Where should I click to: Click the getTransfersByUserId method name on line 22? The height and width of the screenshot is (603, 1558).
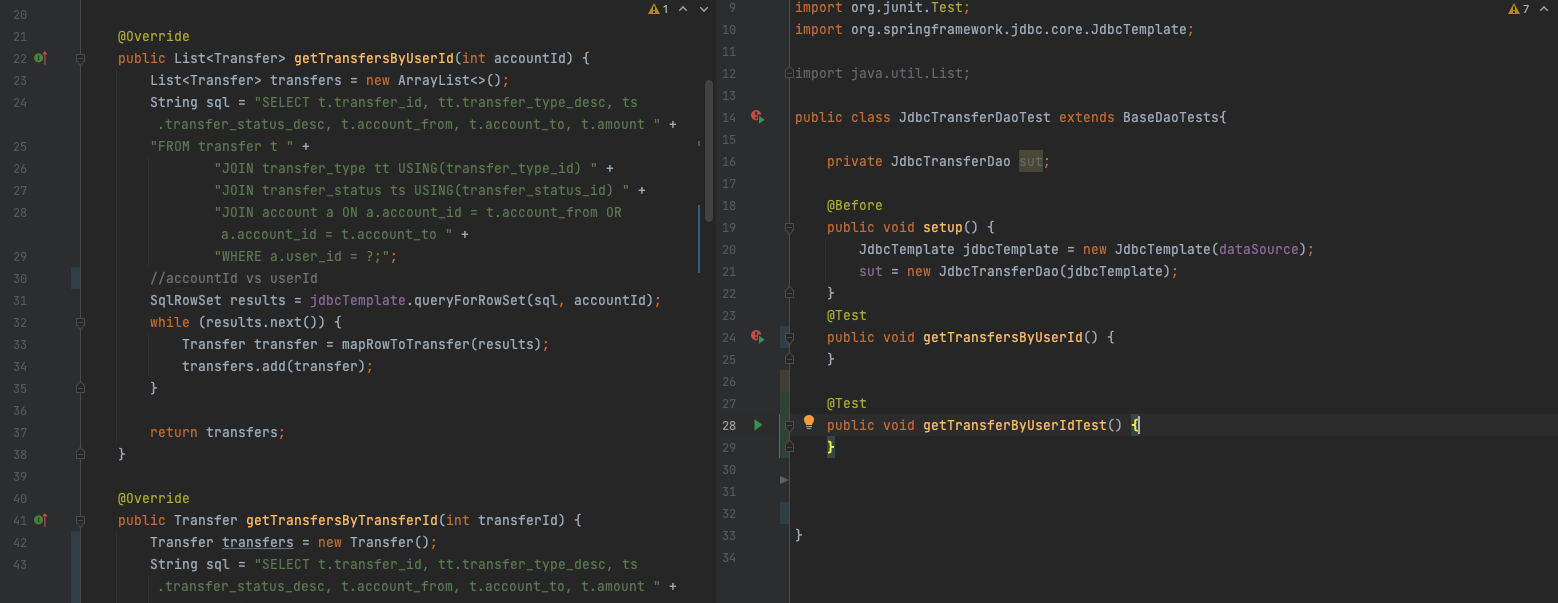coord(374,58)
